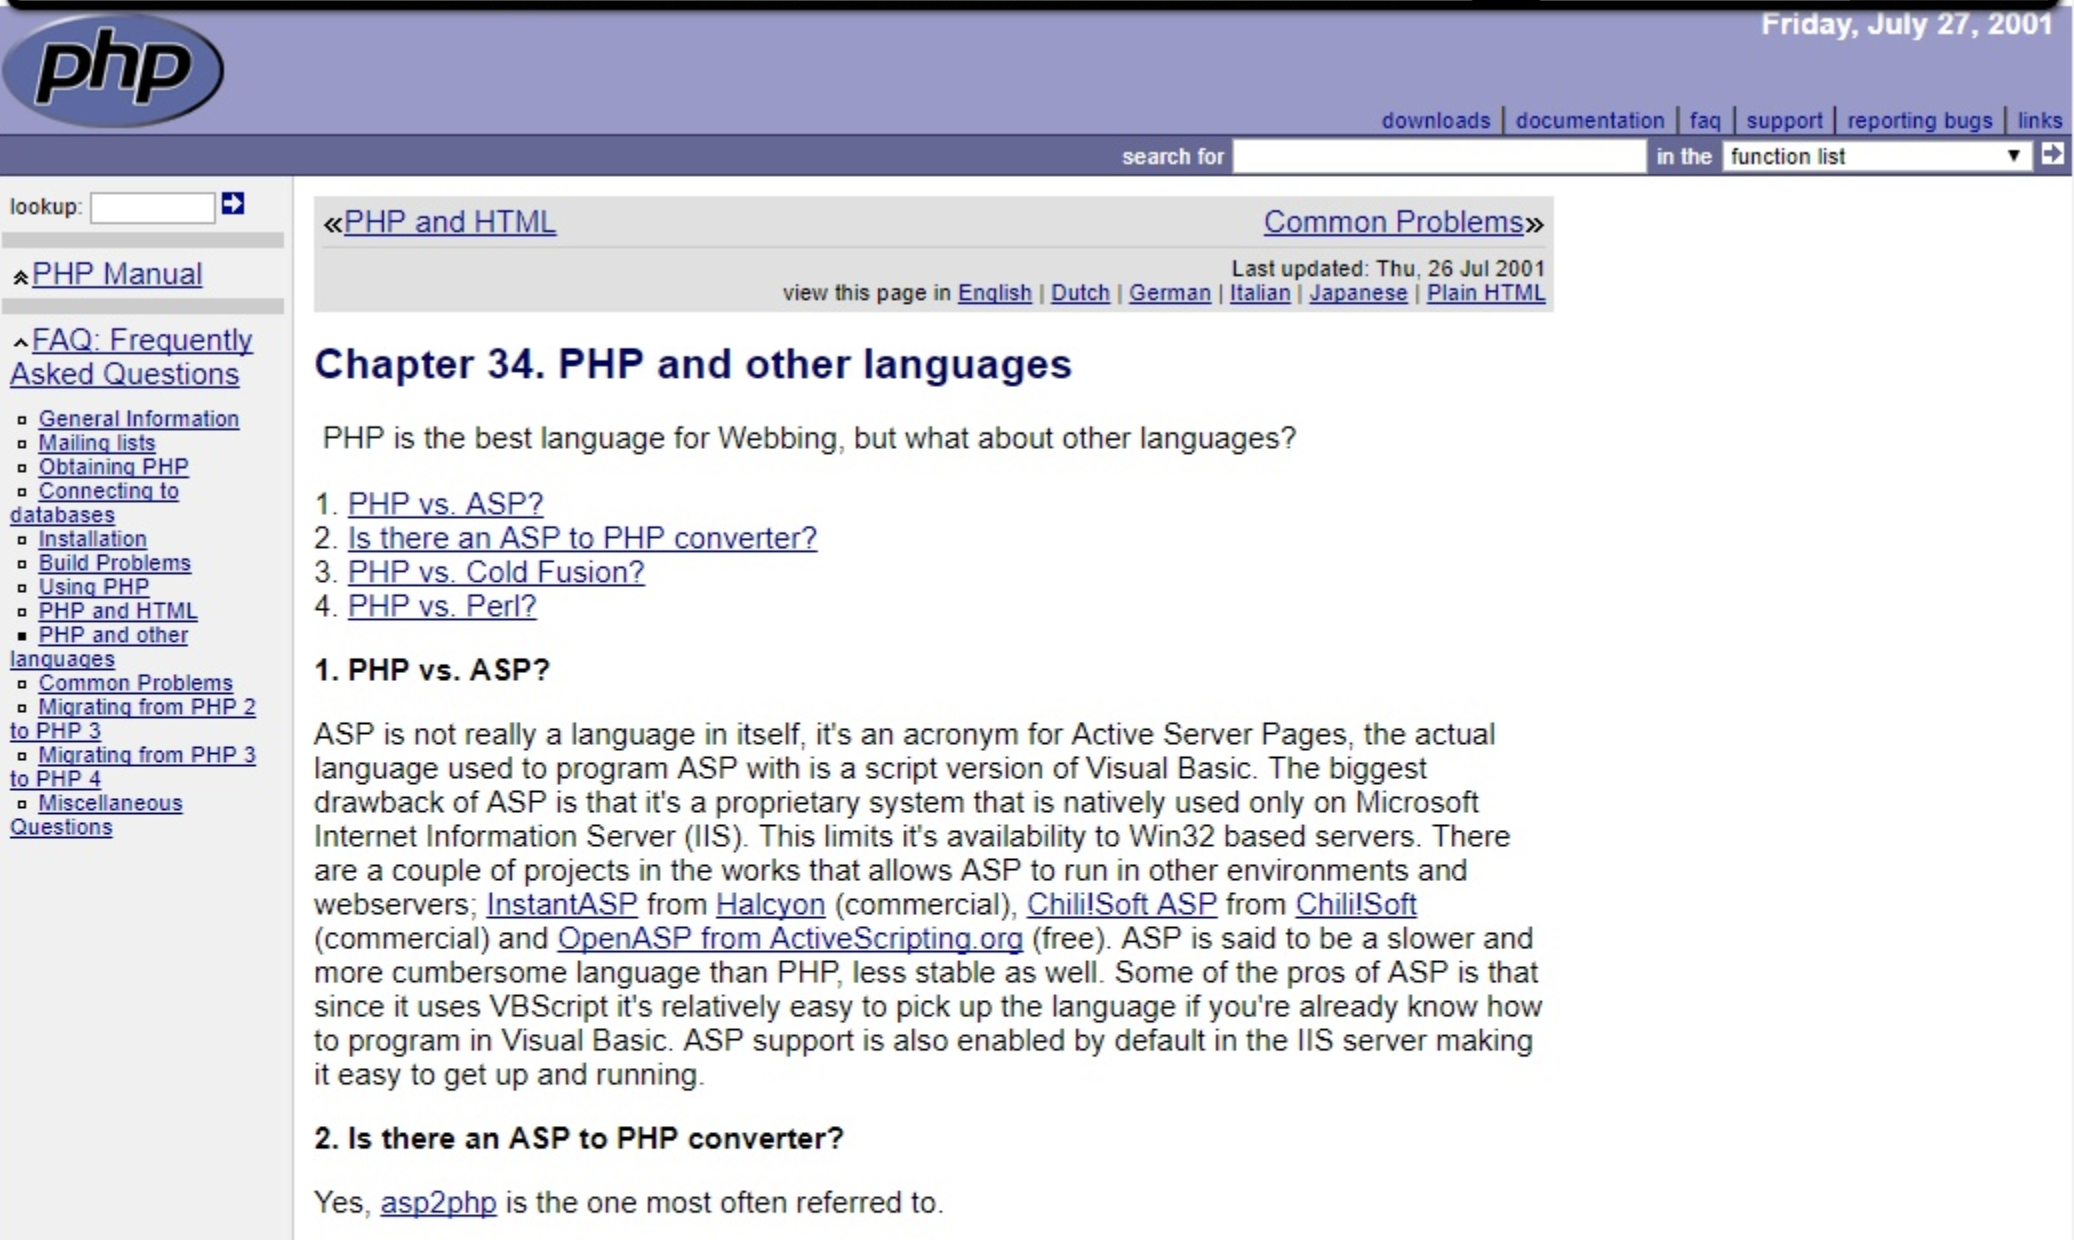The height and width of the screenshot is (1240, 2074).
Task: Click the lookup text field
Action: [152, 208]
